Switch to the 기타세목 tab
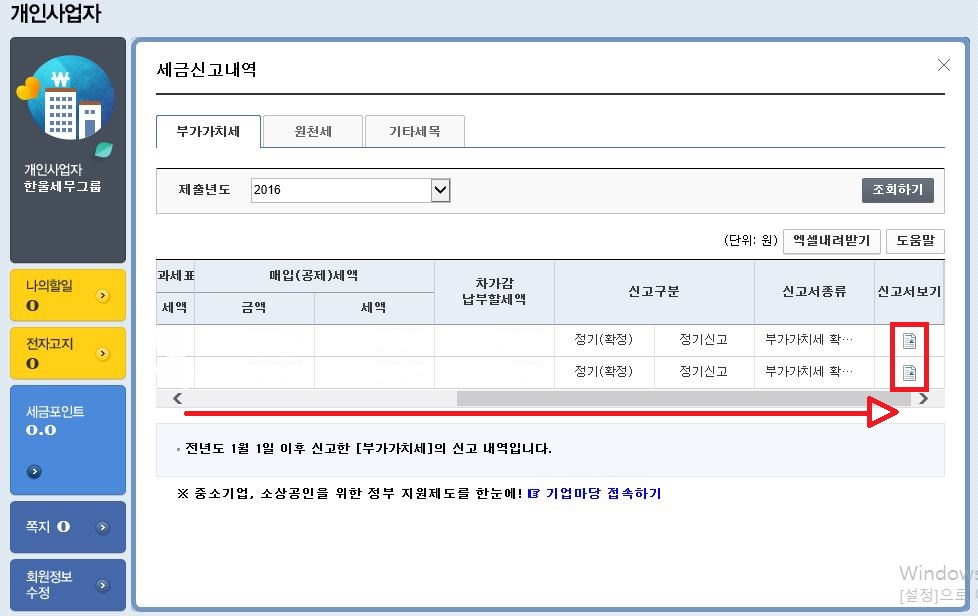 (414, 131)
